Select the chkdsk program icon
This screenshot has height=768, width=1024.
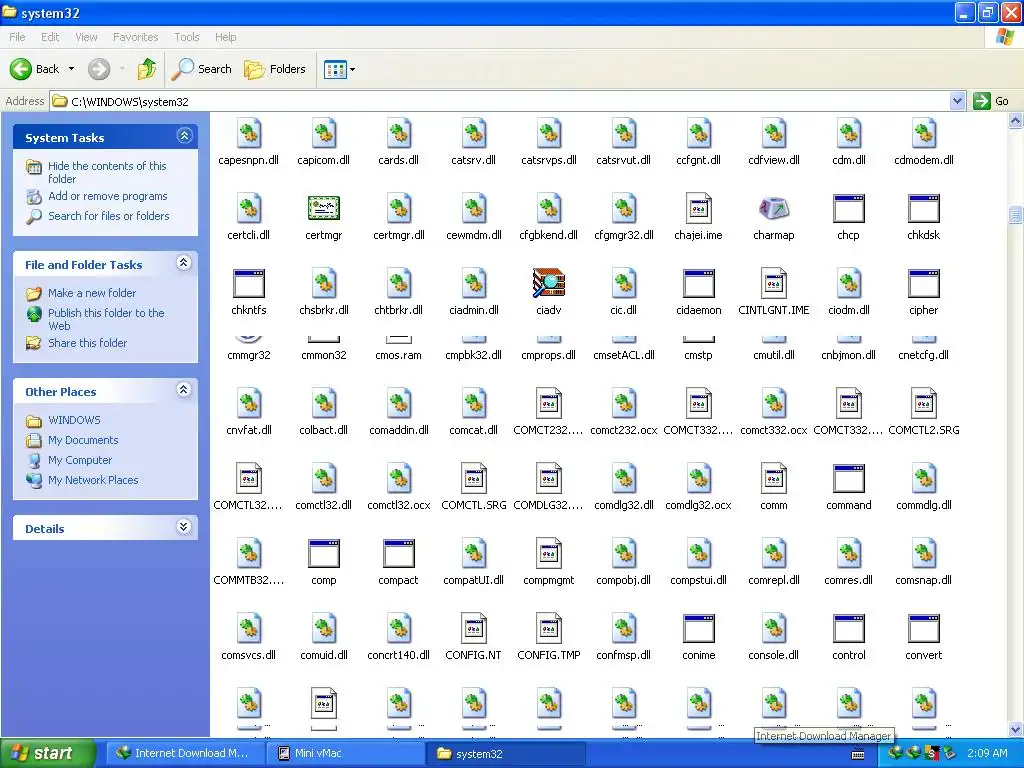click(923, 209)
